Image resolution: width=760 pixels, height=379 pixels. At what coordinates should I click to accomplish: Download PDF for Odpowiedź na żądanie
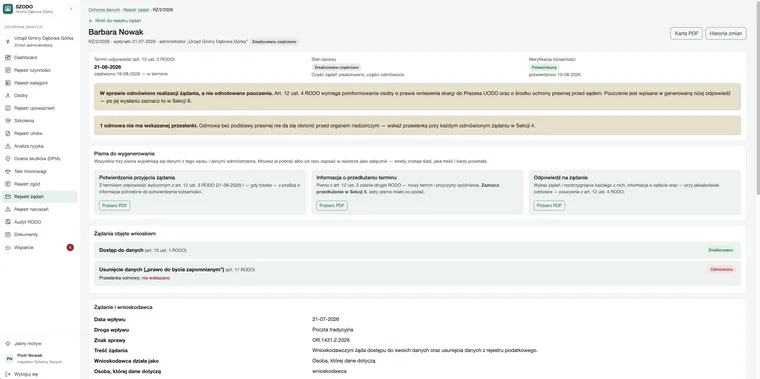(549, 205)
